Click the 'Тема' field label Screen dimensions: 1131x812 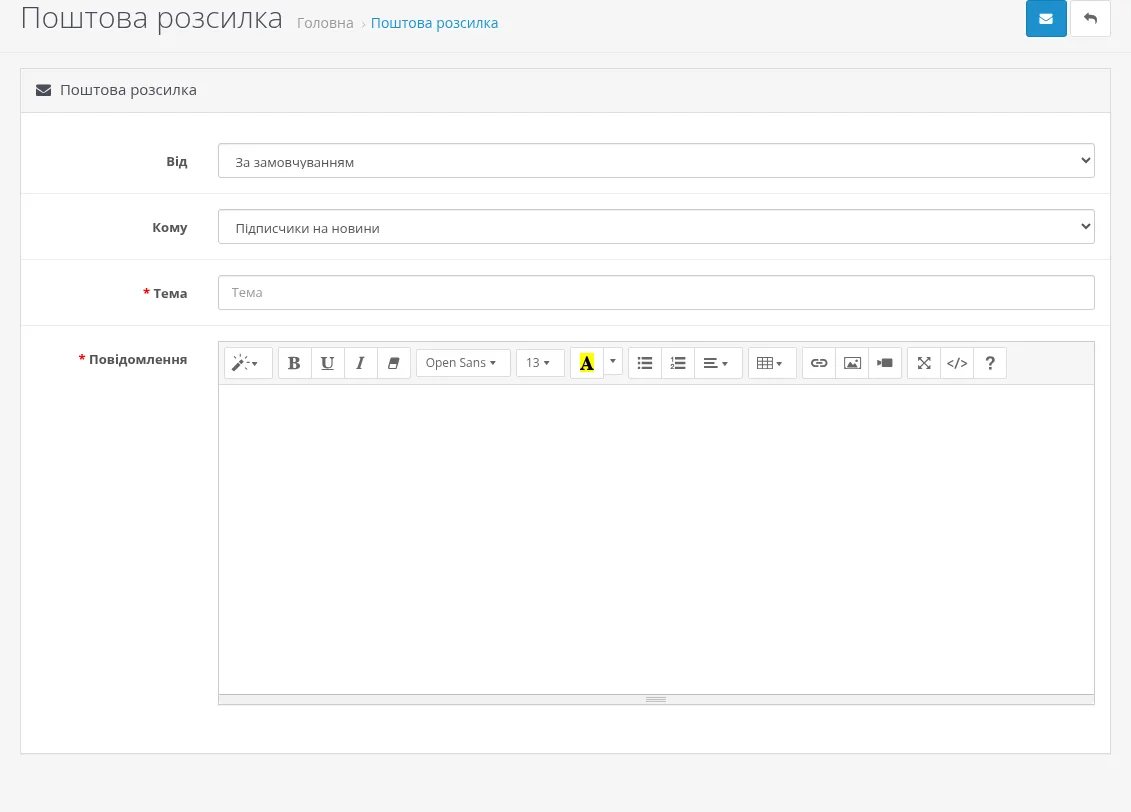click(x=170, y=294)
